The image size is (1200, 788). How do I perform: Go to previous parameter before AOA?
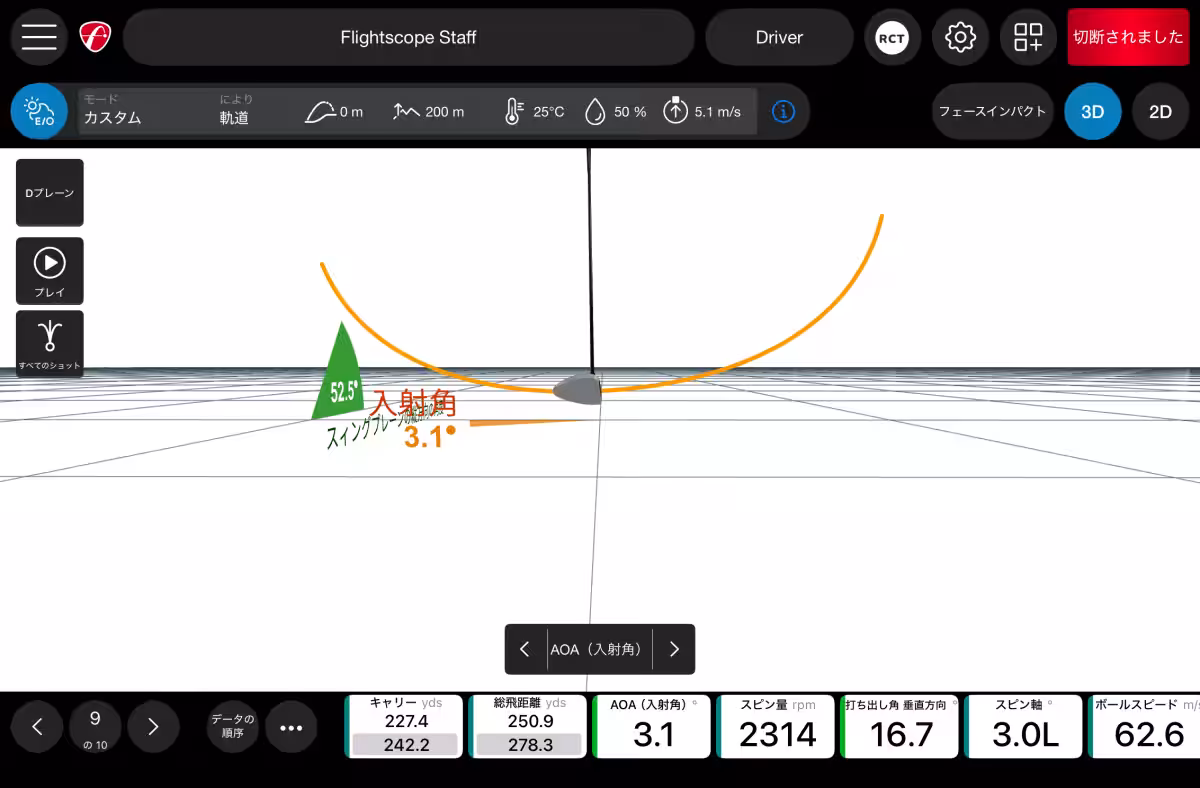click(525, 649)
